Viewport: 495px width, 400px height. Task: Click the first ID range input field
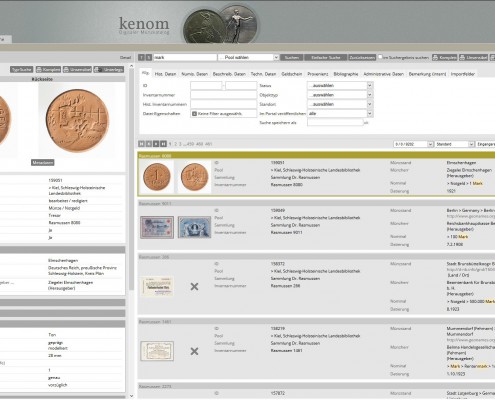206,86
